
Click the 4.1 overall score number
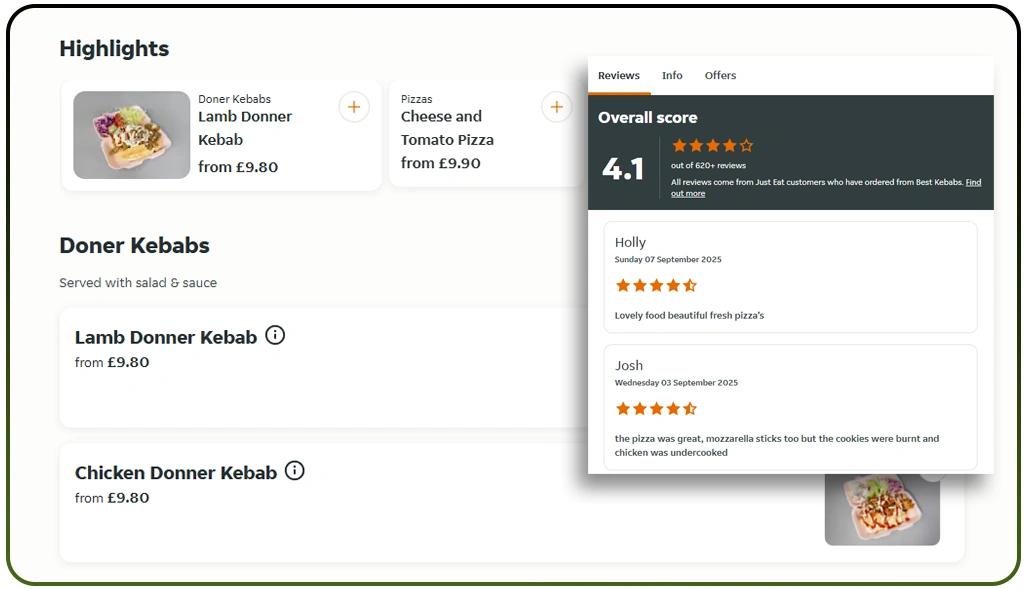pos(624,168)
